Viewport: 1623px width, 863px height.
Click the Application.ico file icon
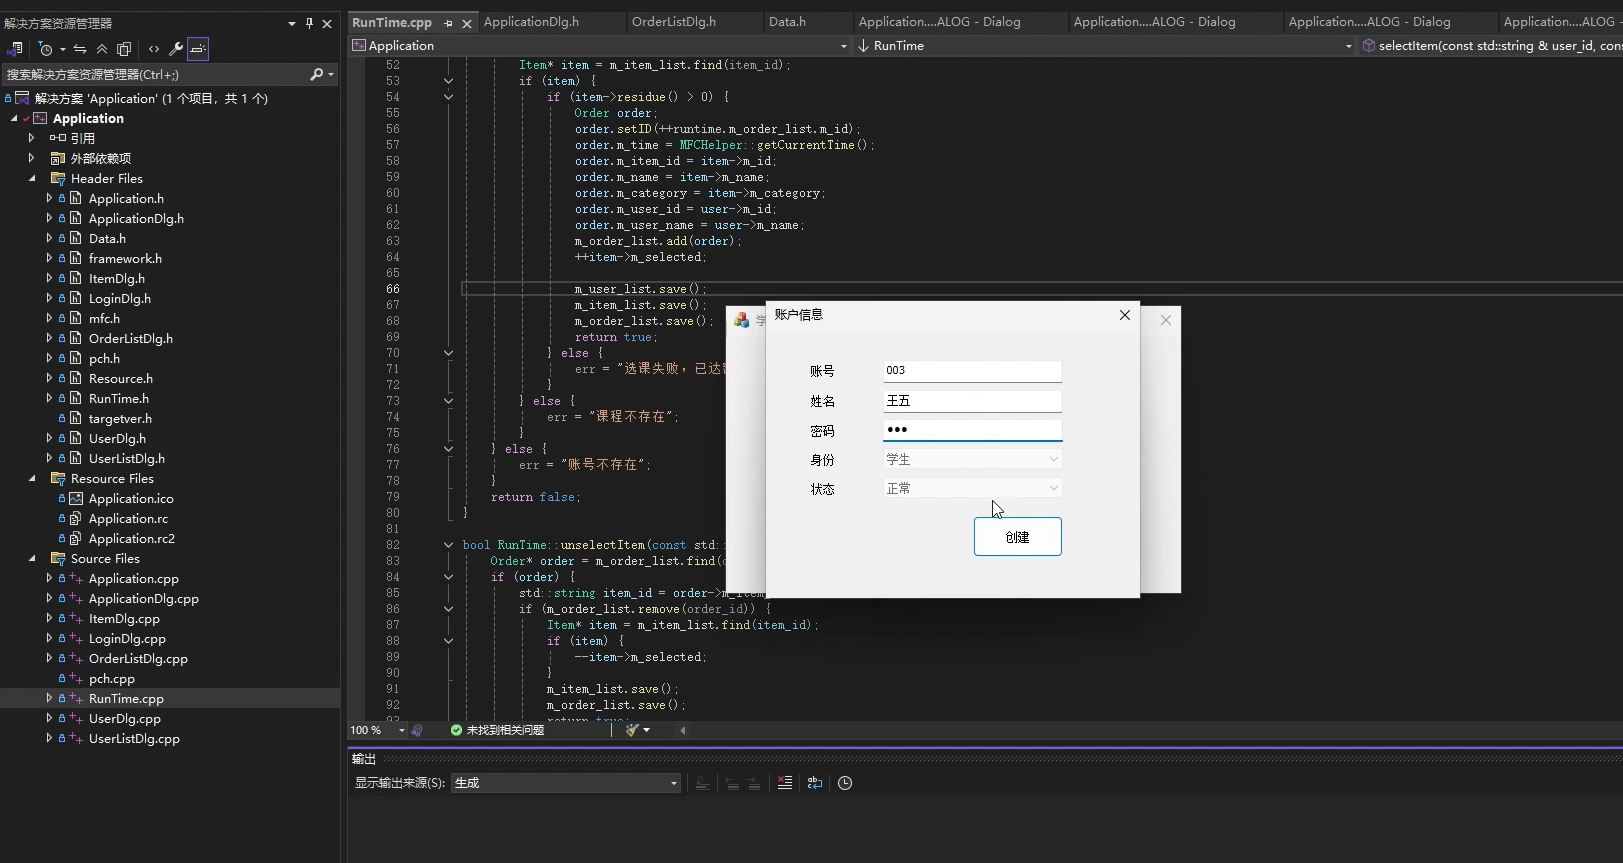[x=76, y=498]
